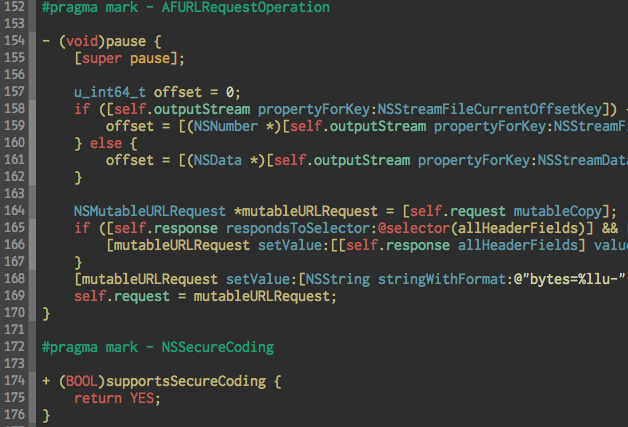This screenshot has width=628, height=427.
Task: Click NSStreamFileCurrentOffsetKey on line 158
Action: [x=490, y=109]
